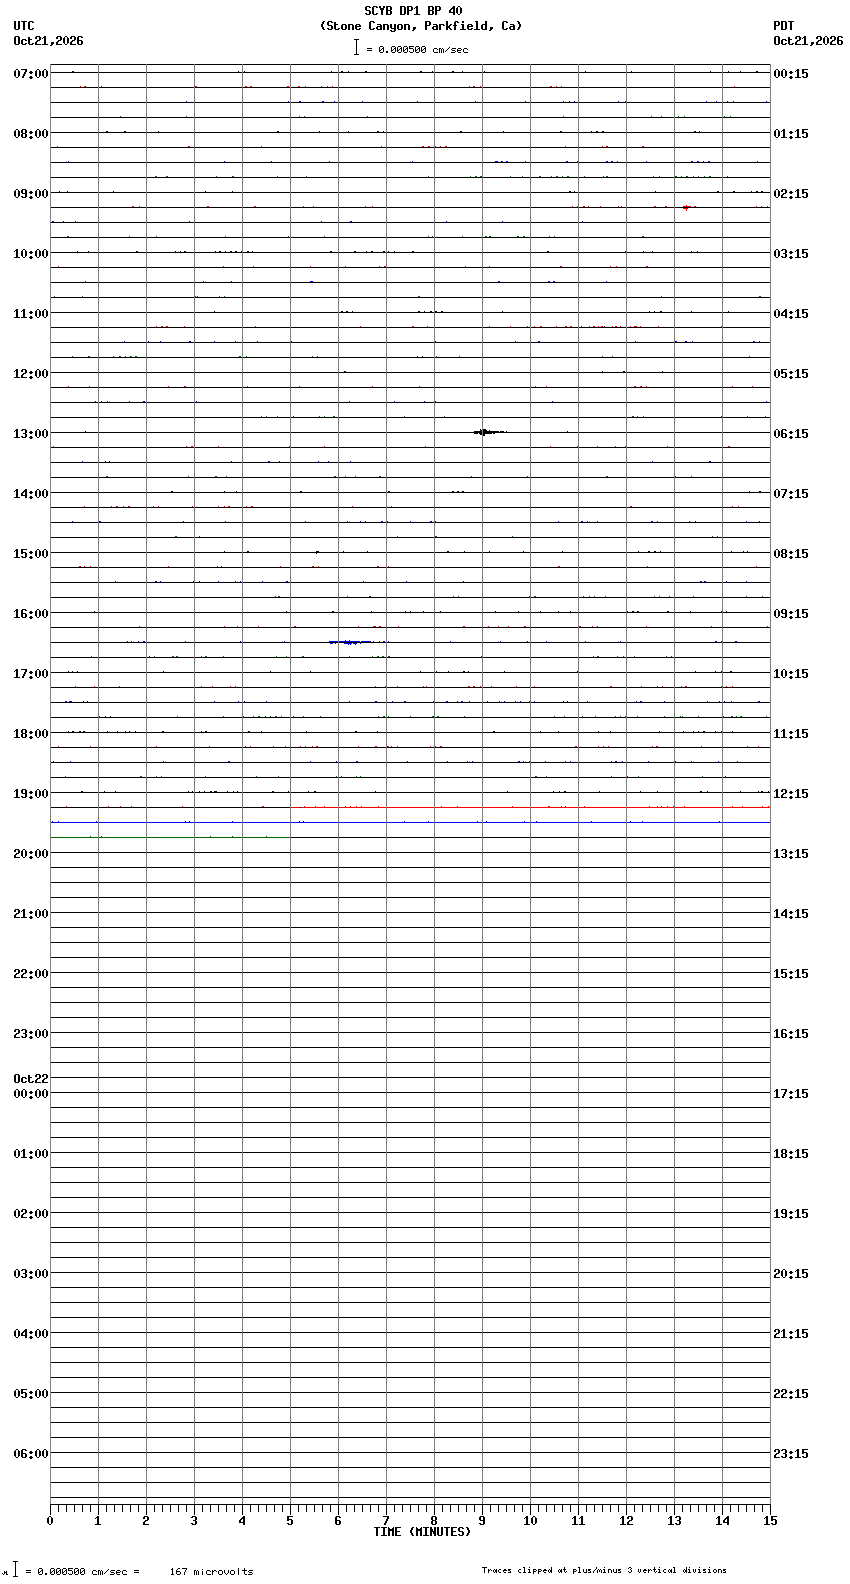850x1584 pixels.
Task: Click the '13:15' PDT time label
Action: click(x=791, y=854)
